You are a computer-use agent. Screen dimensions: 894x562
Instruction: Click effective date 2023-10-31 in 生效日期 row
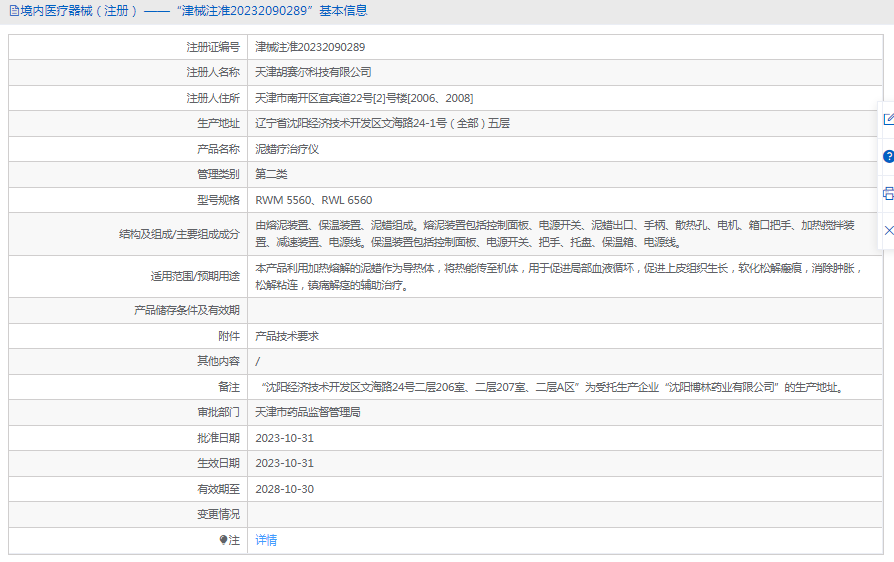(x=285, y=463)
